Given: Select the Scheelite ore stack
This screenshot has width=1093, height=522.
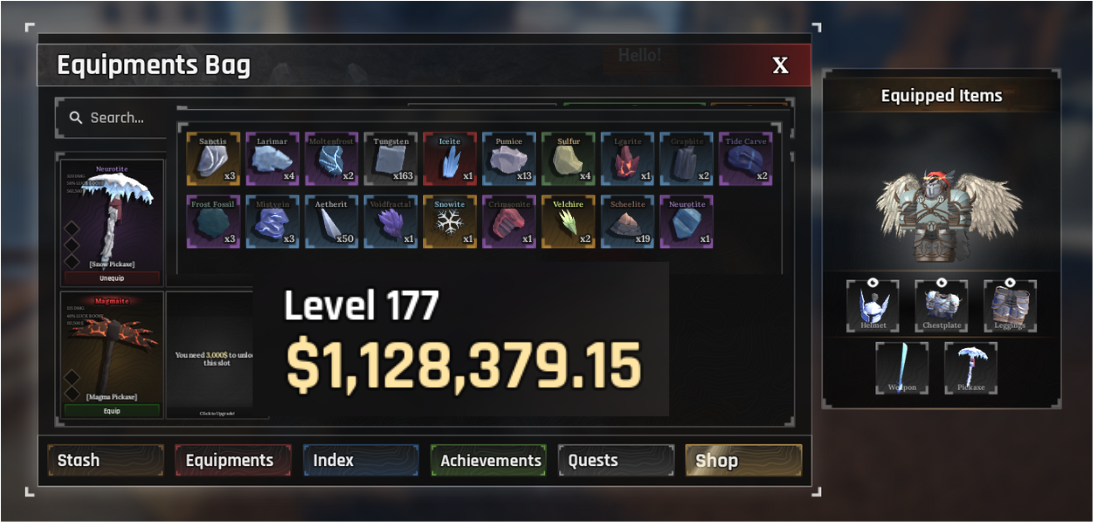Looking at the screenshot, I should point(627,222).
